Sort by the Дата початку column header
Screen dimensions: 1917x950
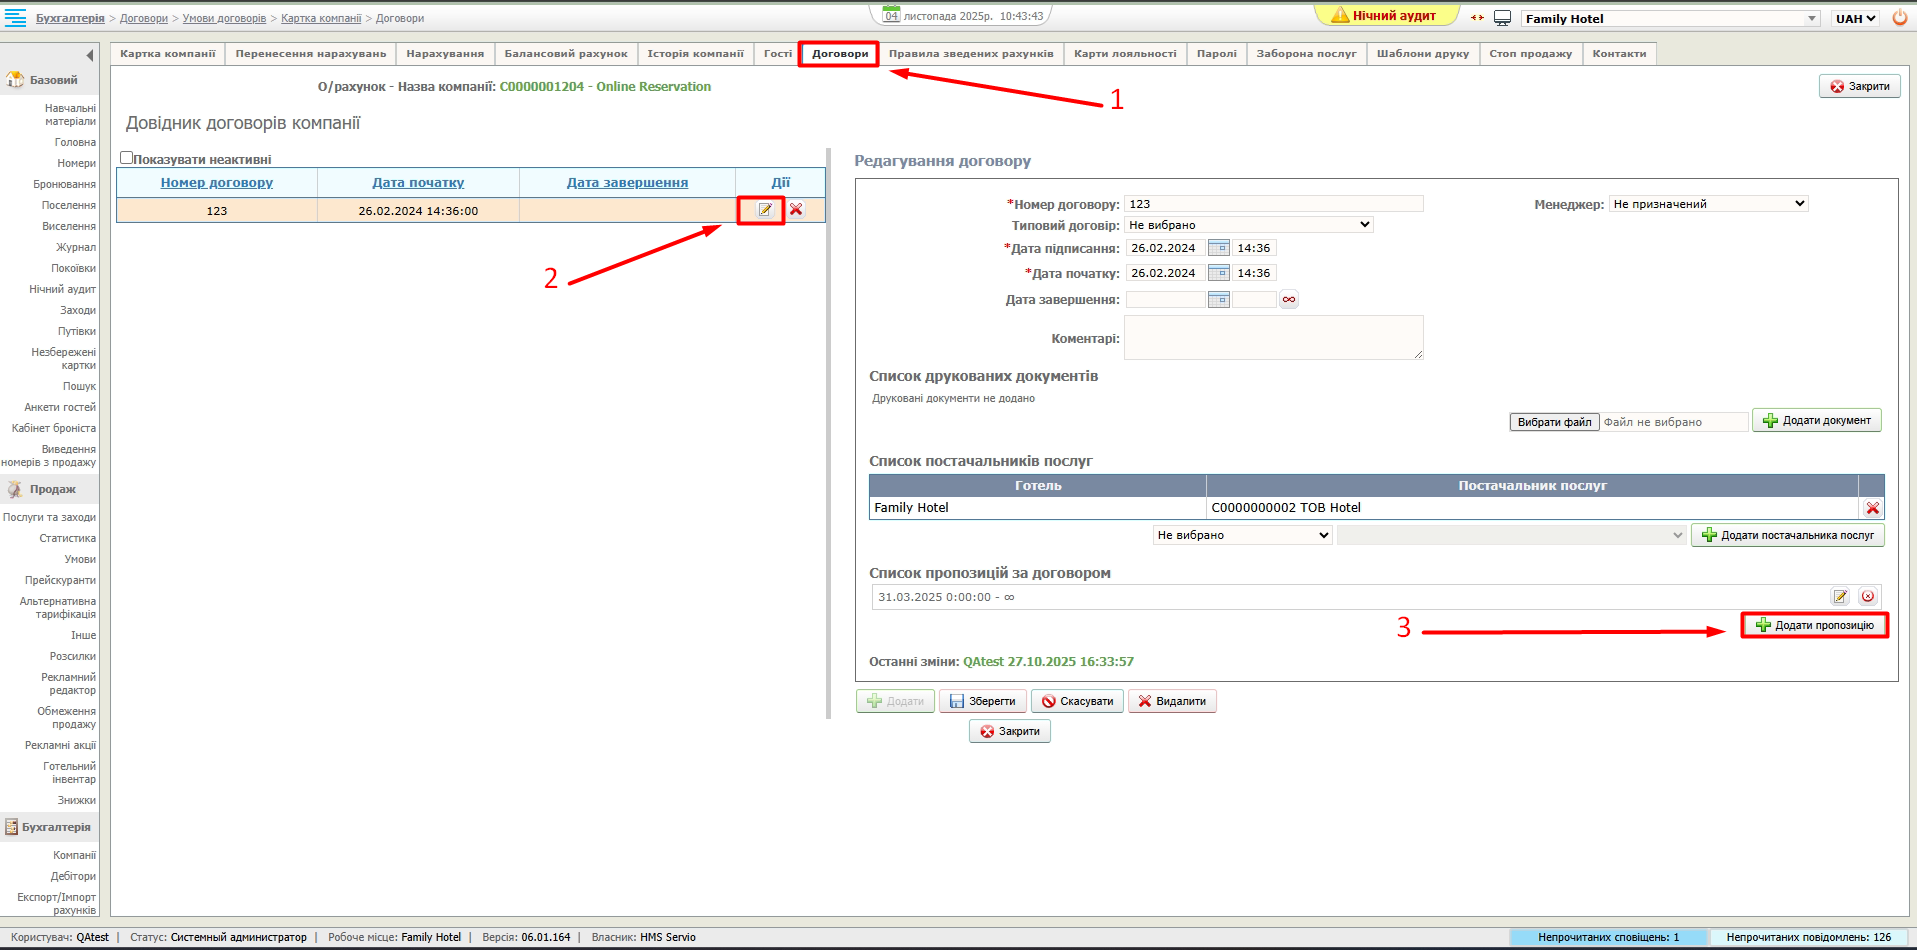click(418, 183)
